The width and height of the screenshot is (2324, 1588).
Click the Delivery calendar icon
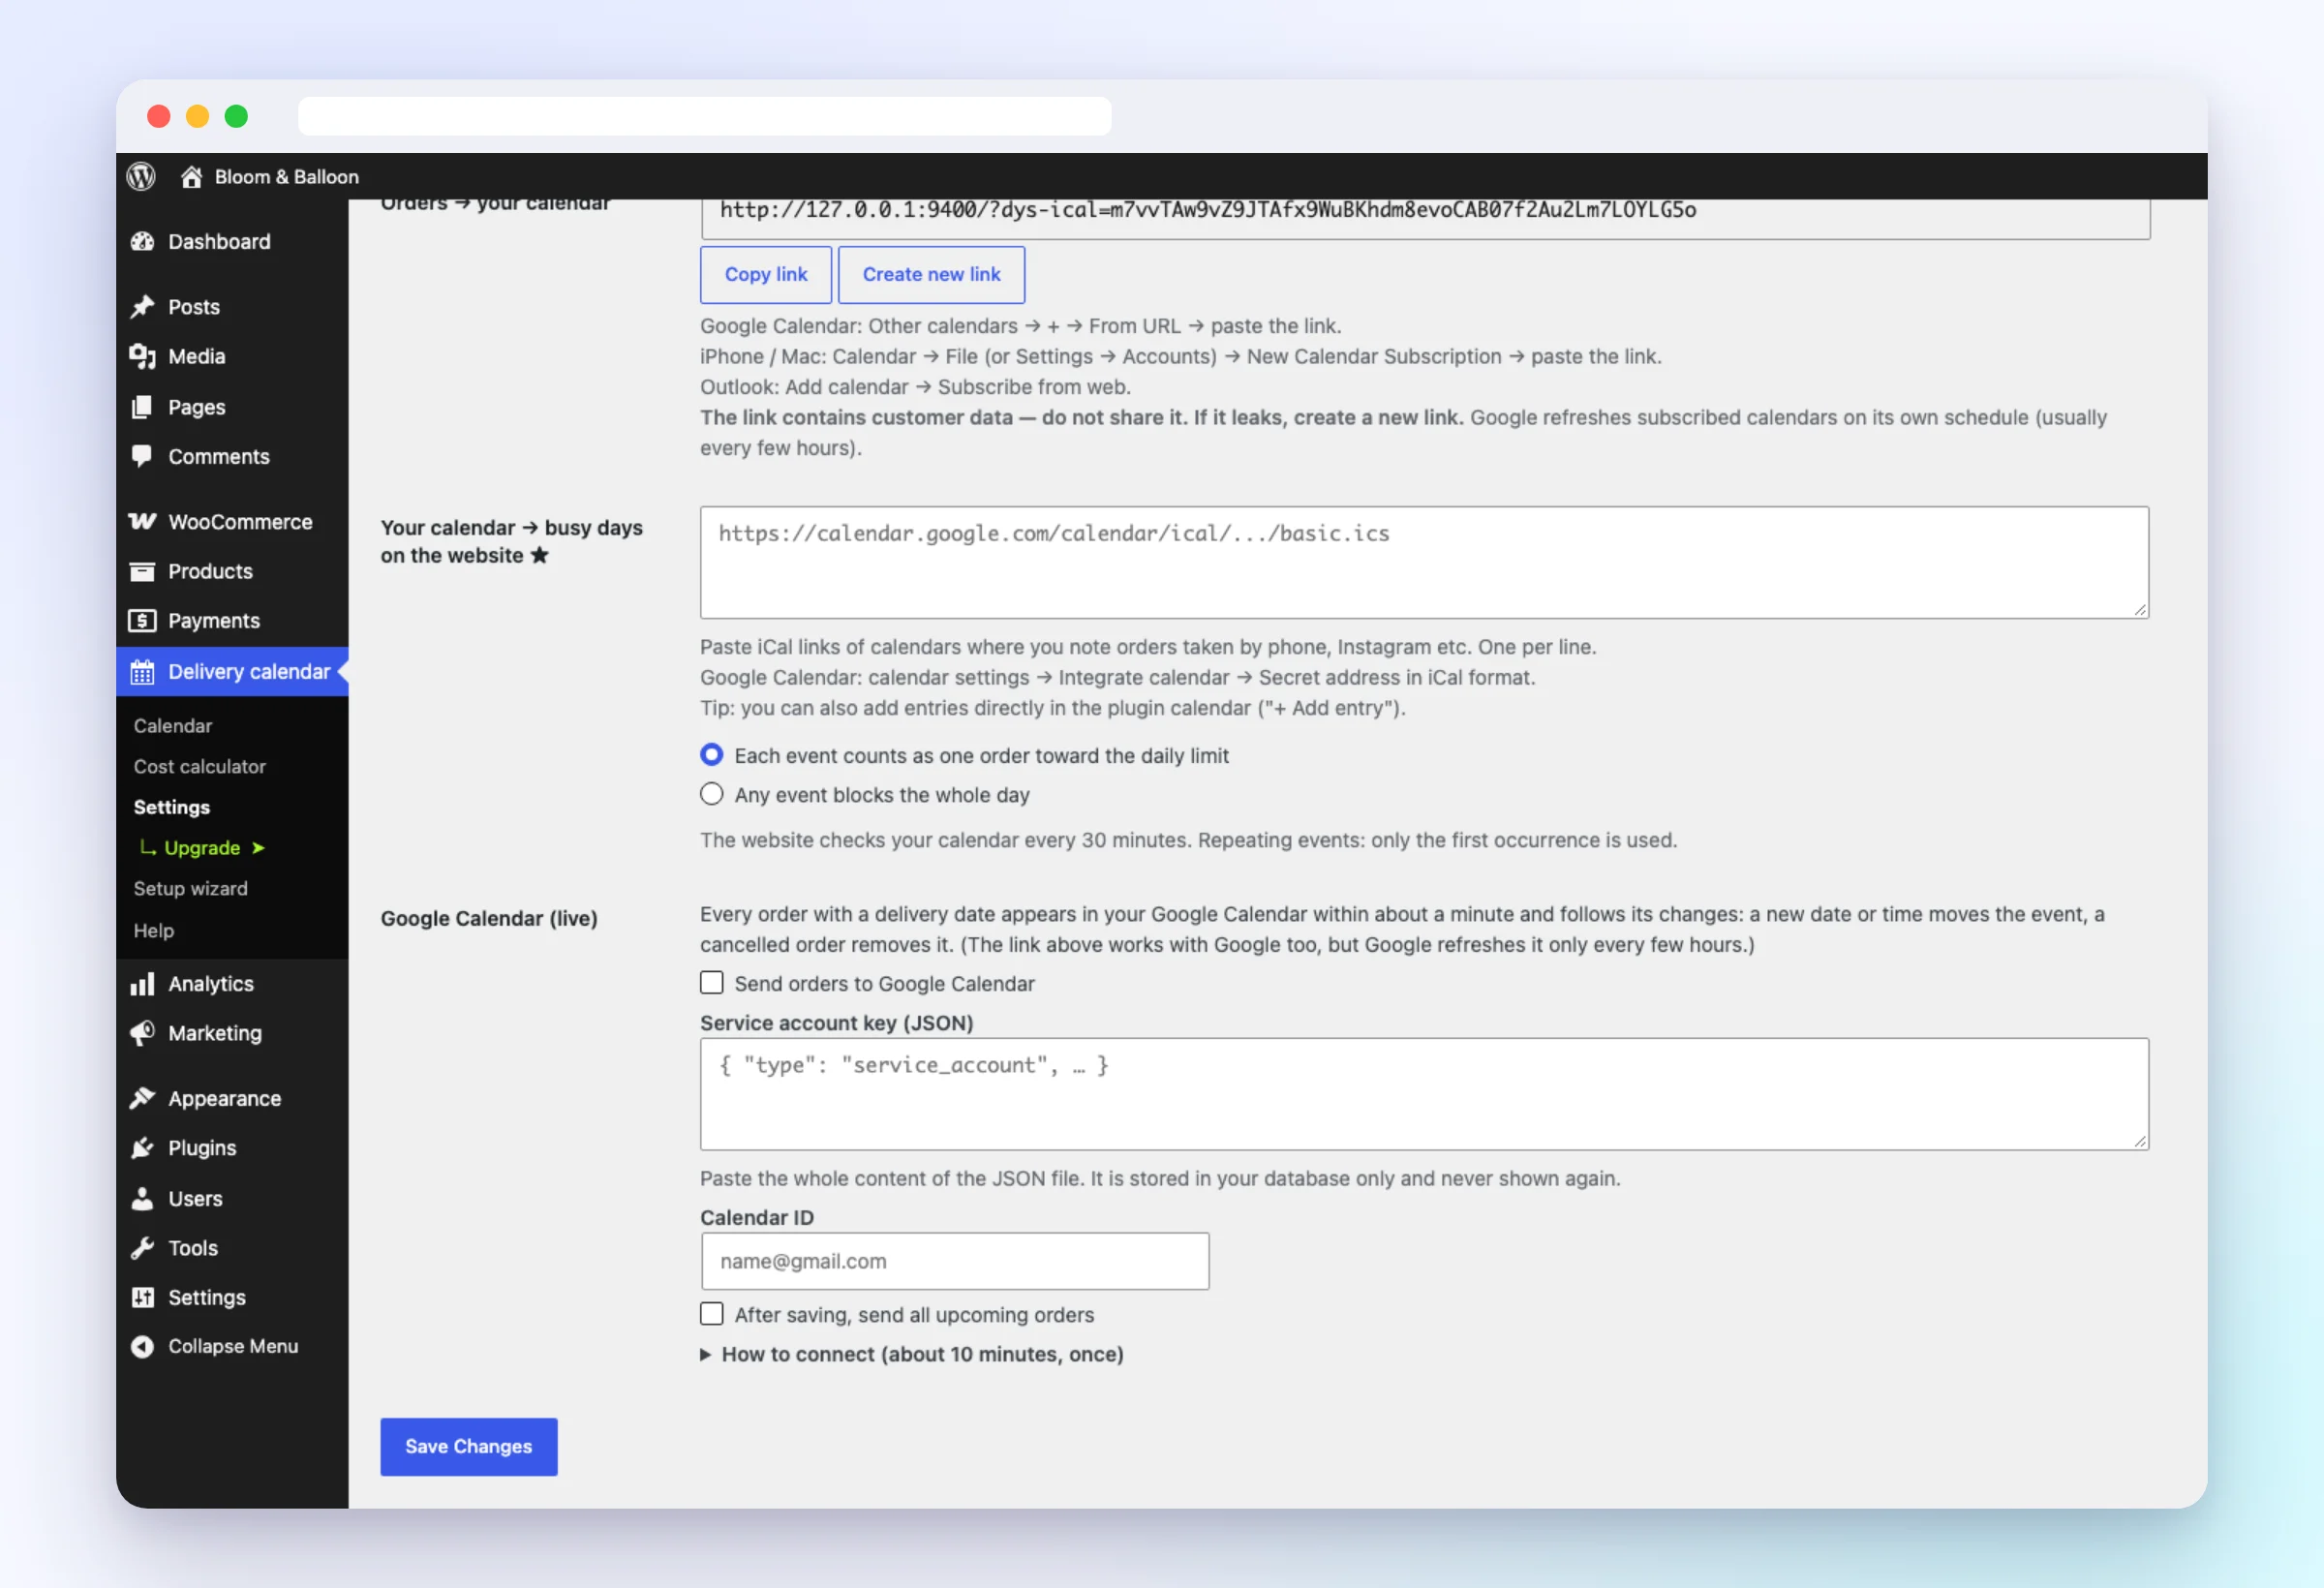(142, 671)
